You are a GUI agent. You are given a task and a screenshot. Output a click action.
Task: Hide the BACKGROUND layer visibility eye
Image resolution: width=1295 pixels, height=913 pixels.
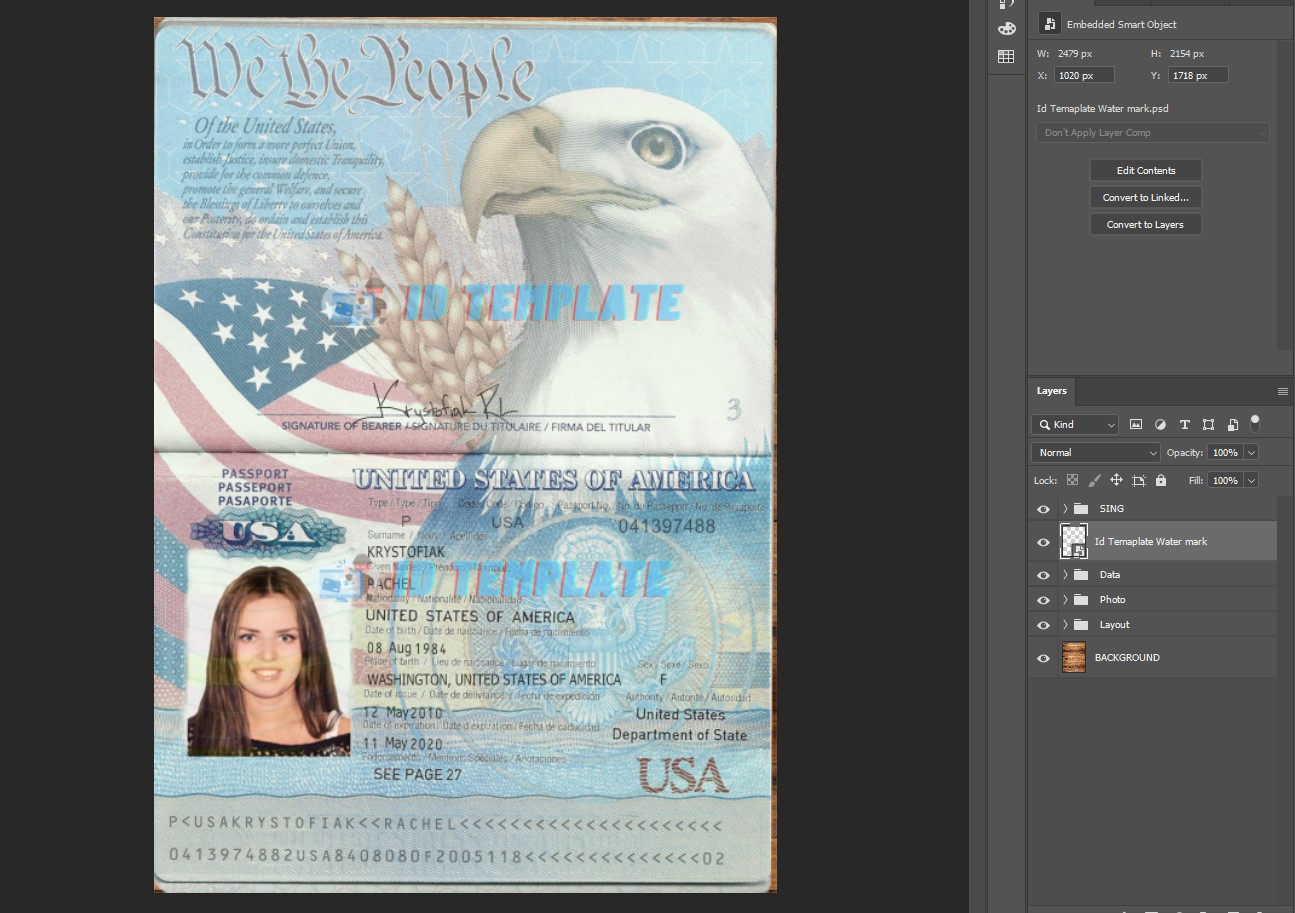pyautogui.click(x=1043, y=658)
